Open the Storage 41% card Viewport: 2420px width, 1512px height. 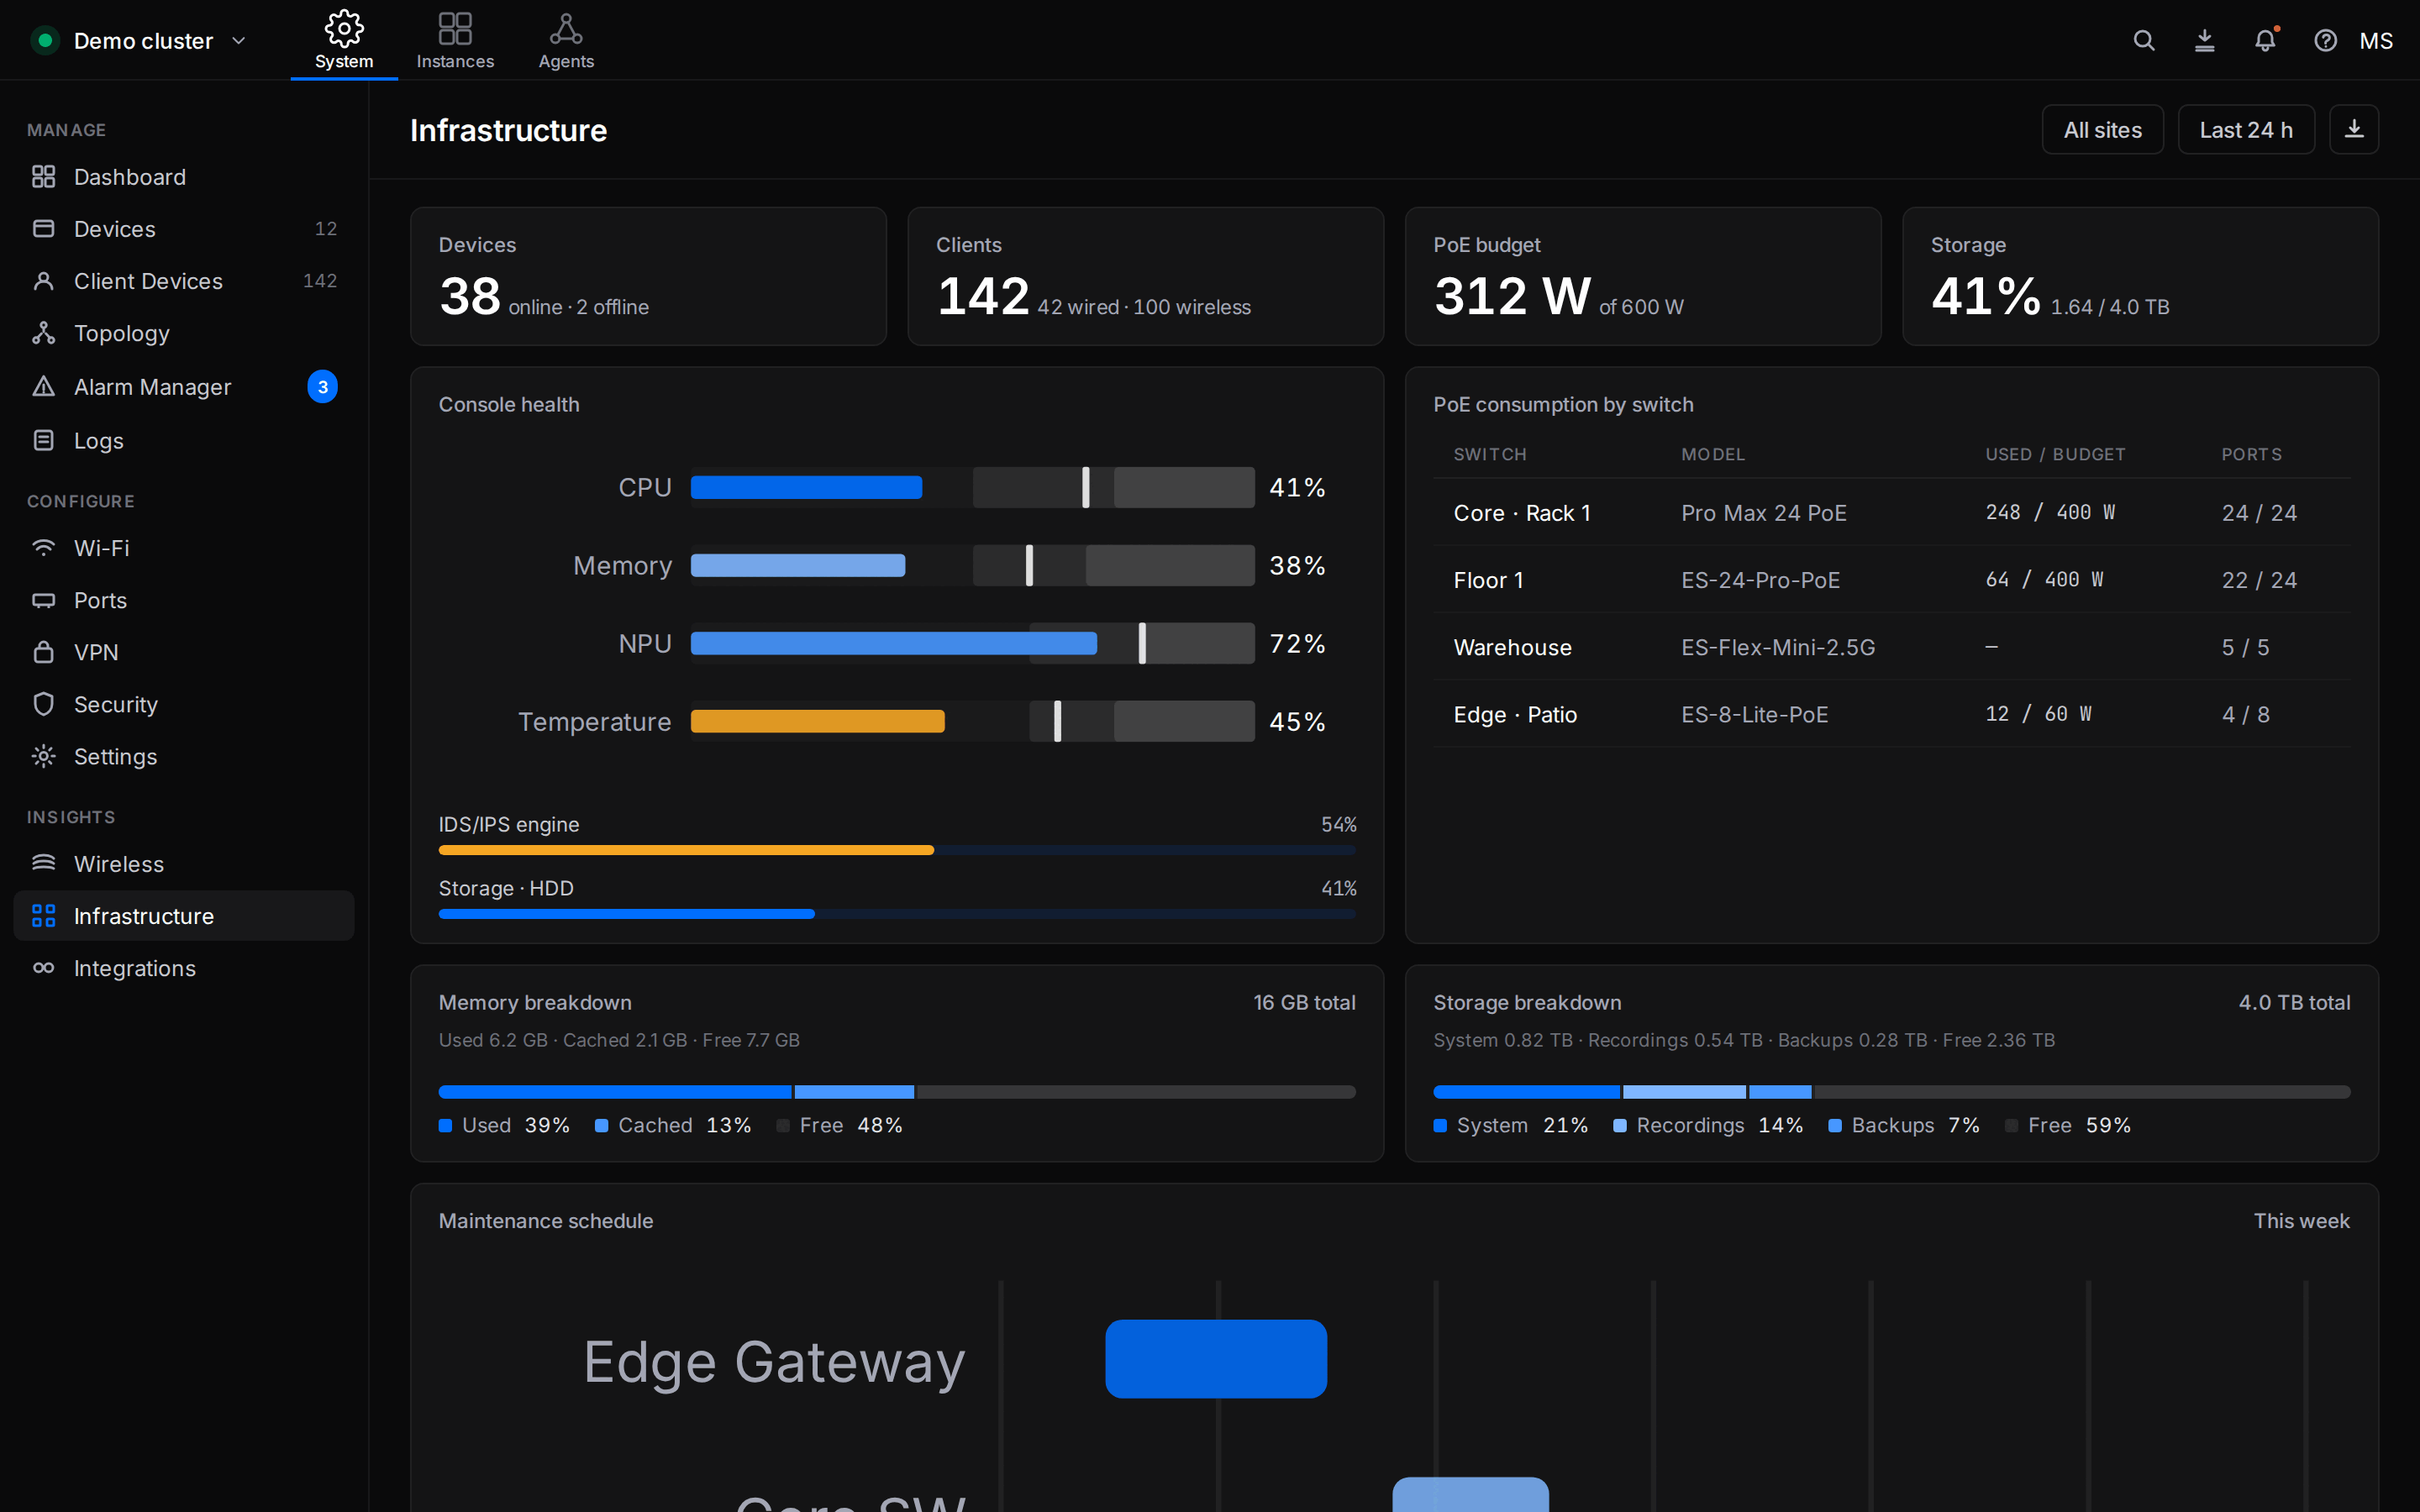[2140, 276]
